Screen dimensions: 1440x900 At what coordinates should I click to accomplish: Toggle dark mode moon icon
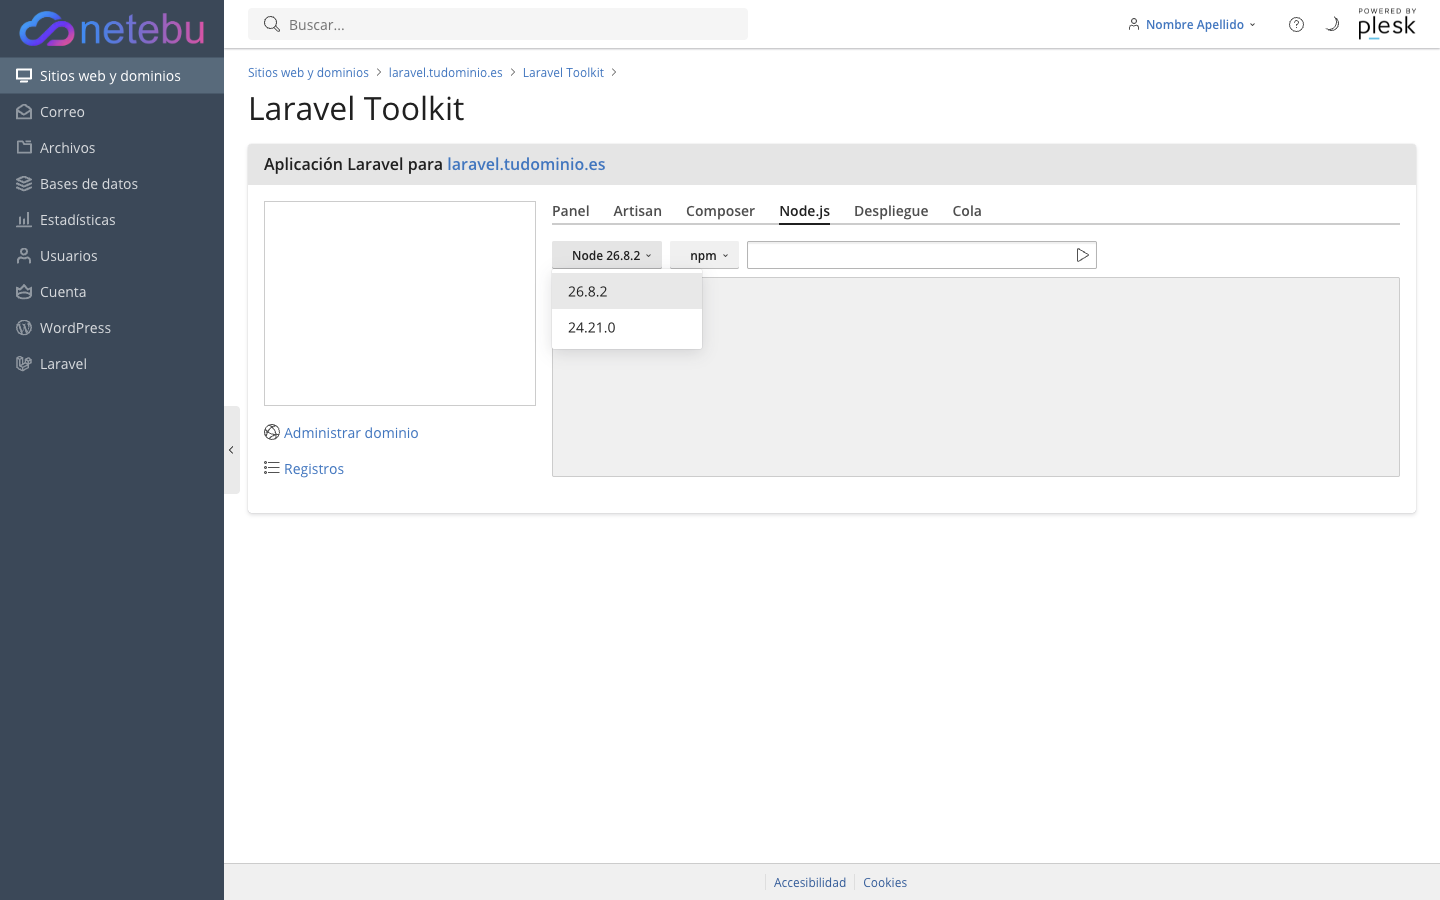tap(1332, 24)
